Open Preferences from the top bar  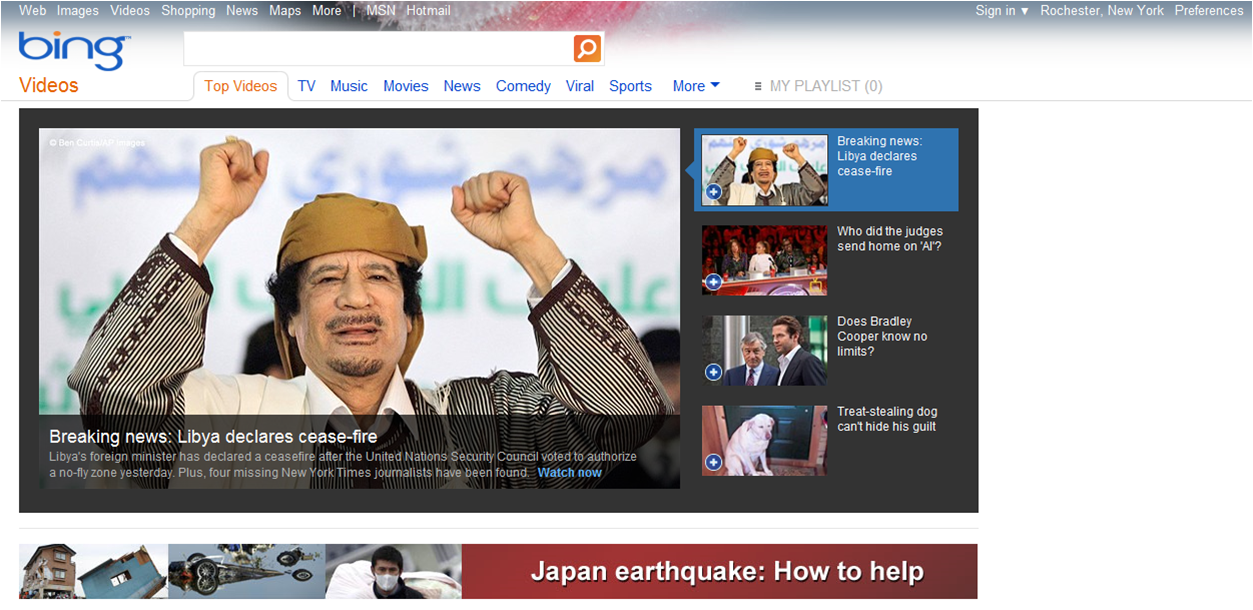[1208, 10]
